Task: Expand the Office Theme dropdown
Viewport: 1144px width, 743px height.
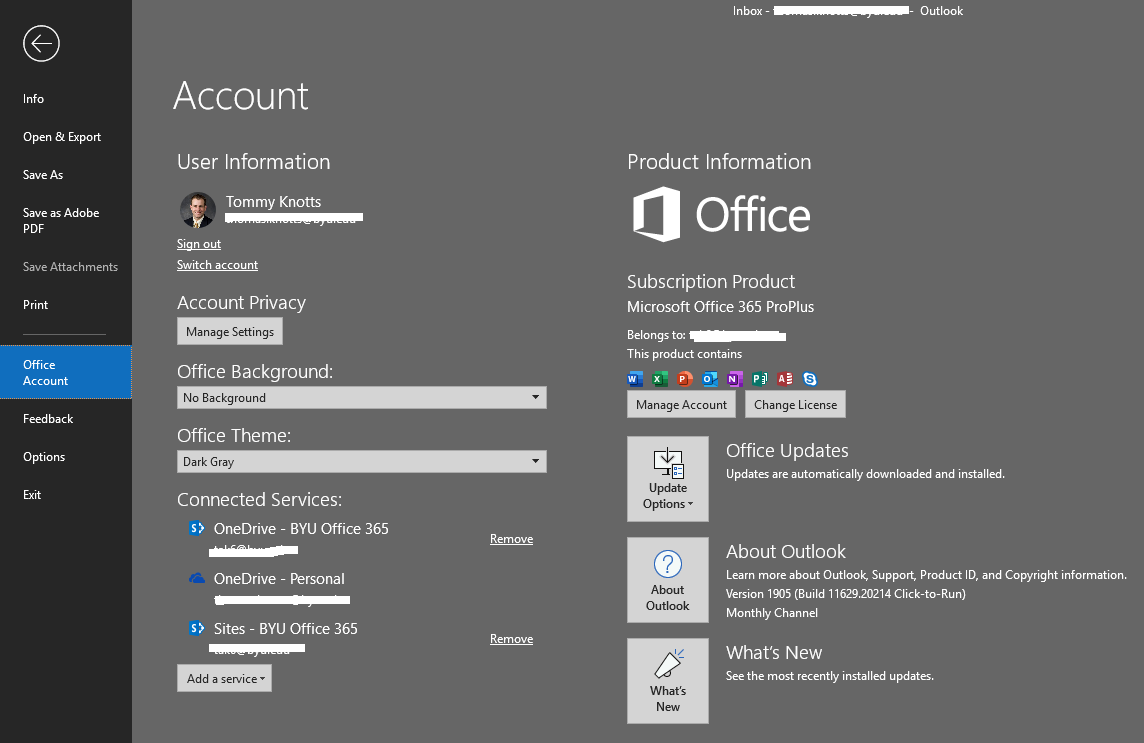Action: tap(361, 461)
